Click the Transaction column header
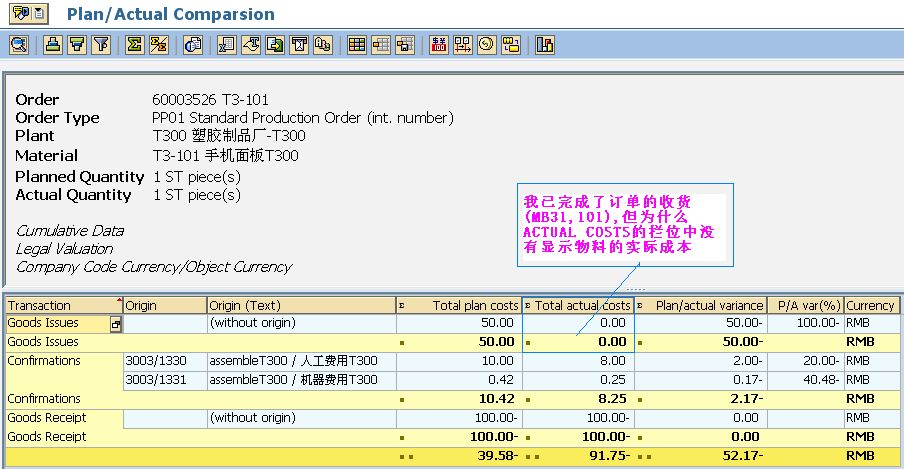Viewport: 904px width, 469px height. point(60,305)
